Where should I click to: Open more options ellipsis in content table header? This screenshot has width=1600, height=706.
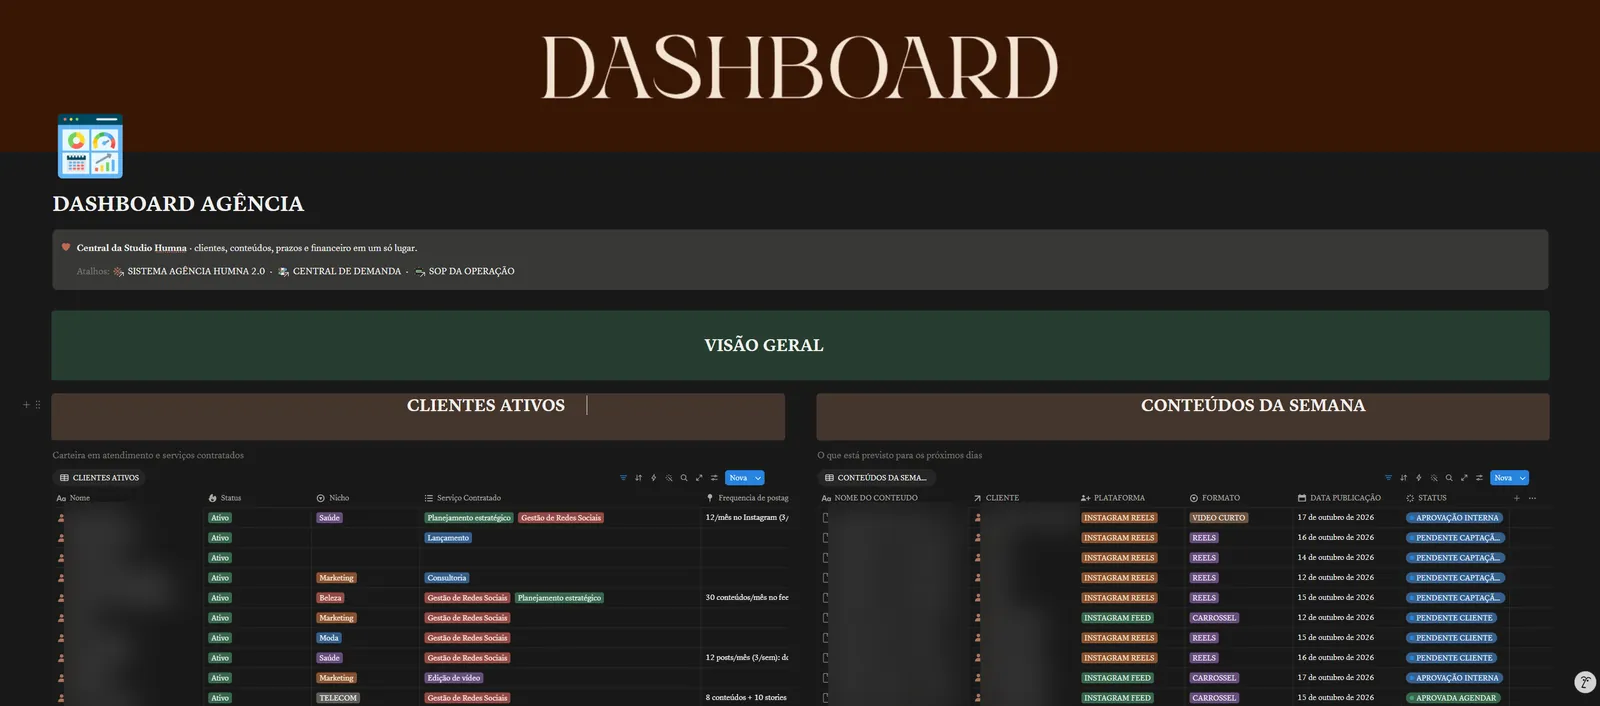pyautogui.click(x=1532, y=498)
